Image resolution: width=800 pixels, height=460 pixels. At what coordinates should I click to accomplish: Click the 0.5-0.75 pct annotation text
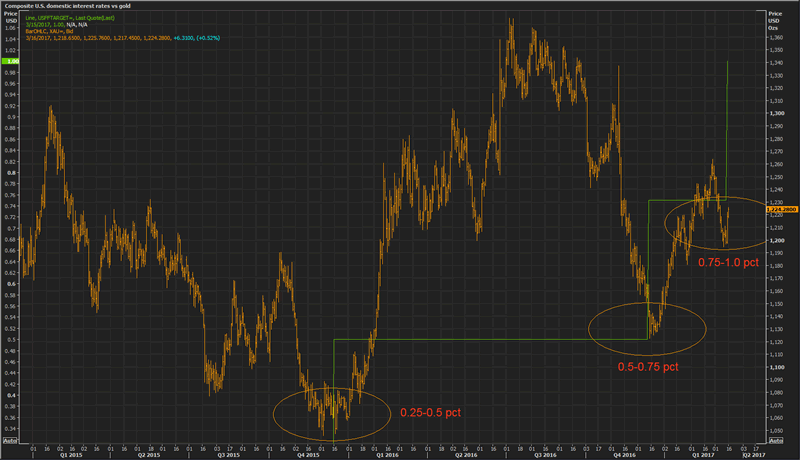(648, 367)
